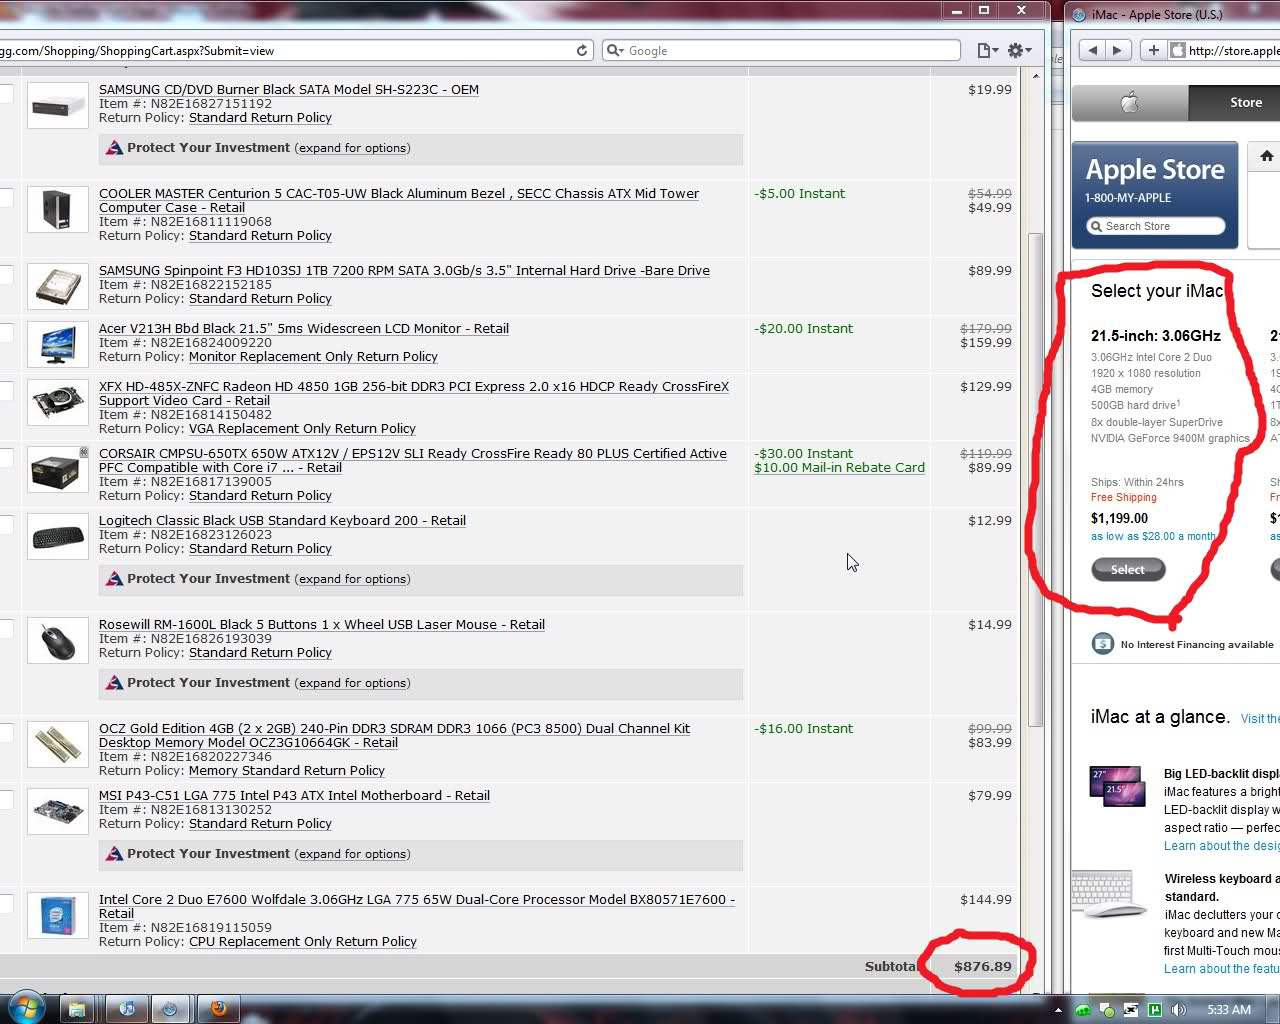The height and width of the screenshot is (1024, 1280).
Task: Open the Safari gear settings menu
Action: tap(1019, 50)
